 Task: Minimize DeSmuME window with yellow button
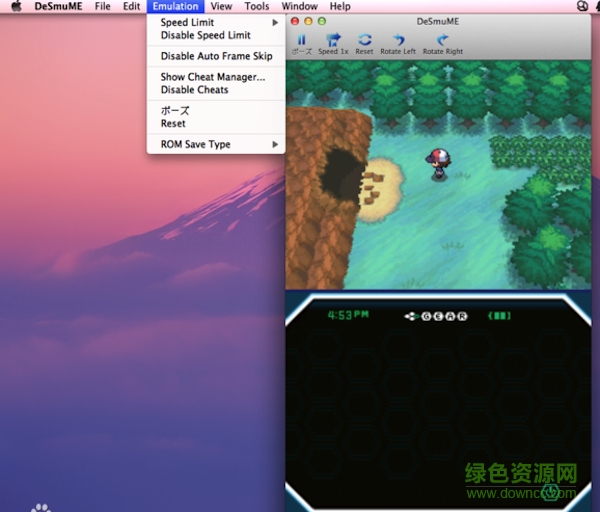[308, 21]
